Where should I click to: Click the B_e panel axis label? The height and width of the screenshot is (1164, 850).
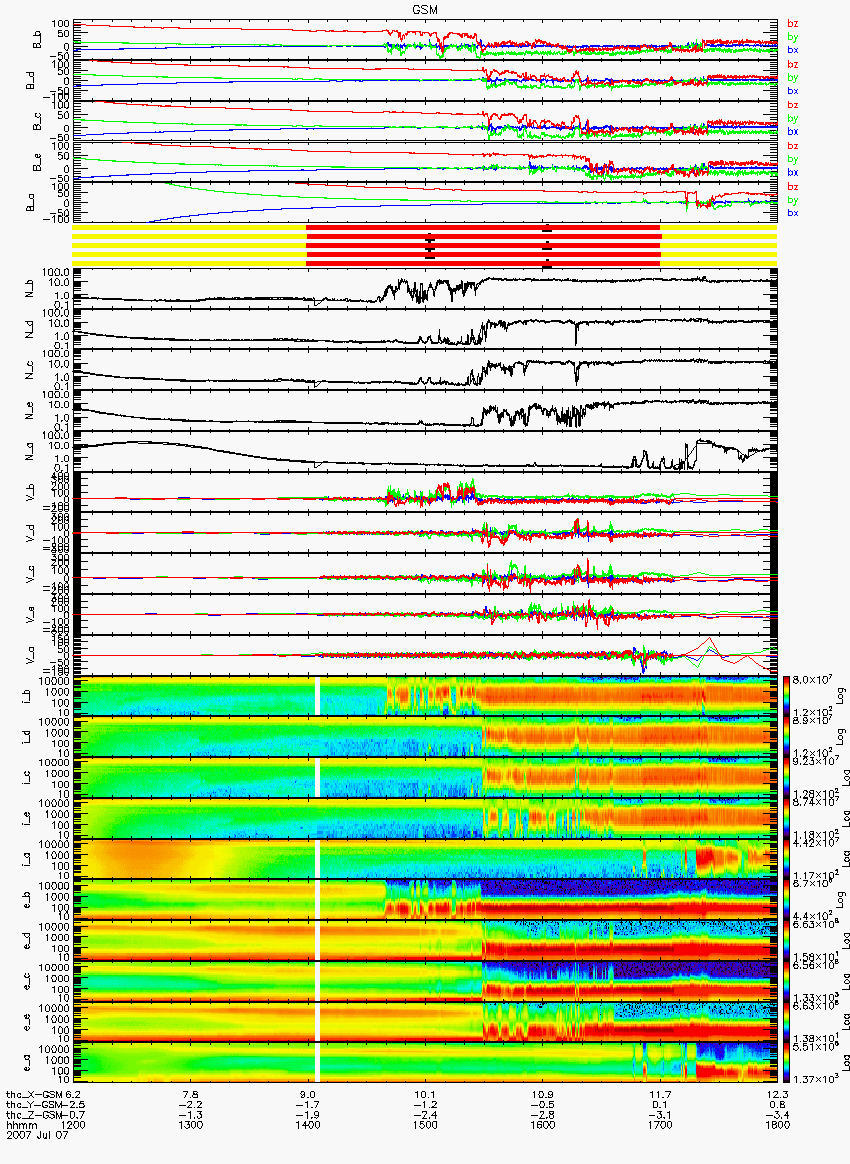pyautogui.click(x=37, y=163)
